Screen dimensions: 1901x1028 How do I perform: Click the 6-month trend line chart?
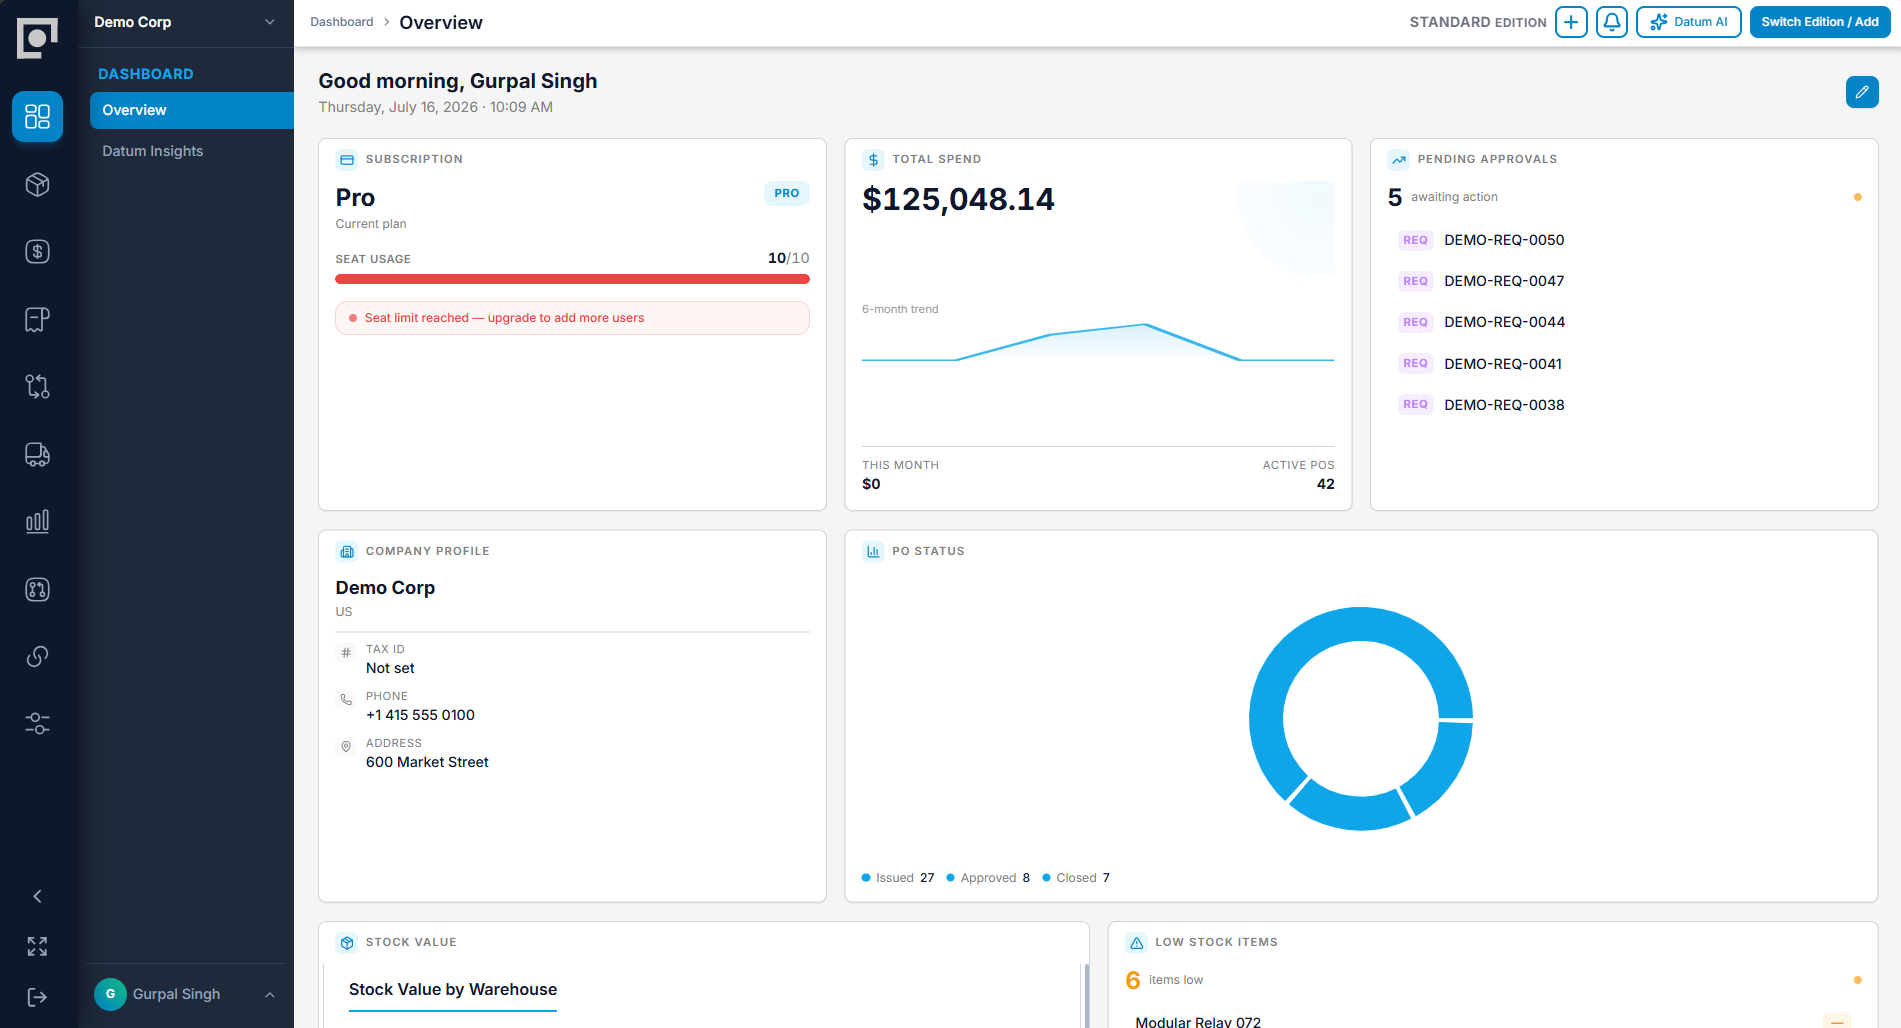pyautogui.click(x=1098, y=342)
